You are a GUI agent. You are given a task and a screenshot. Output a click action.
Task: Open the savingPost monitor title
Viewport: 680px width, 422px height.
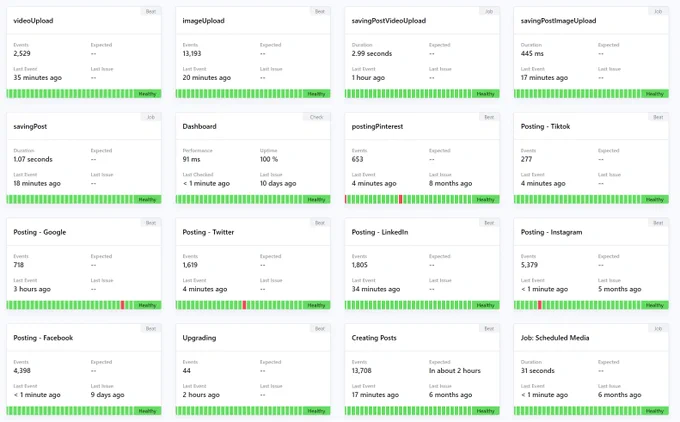tap(30, 127)
